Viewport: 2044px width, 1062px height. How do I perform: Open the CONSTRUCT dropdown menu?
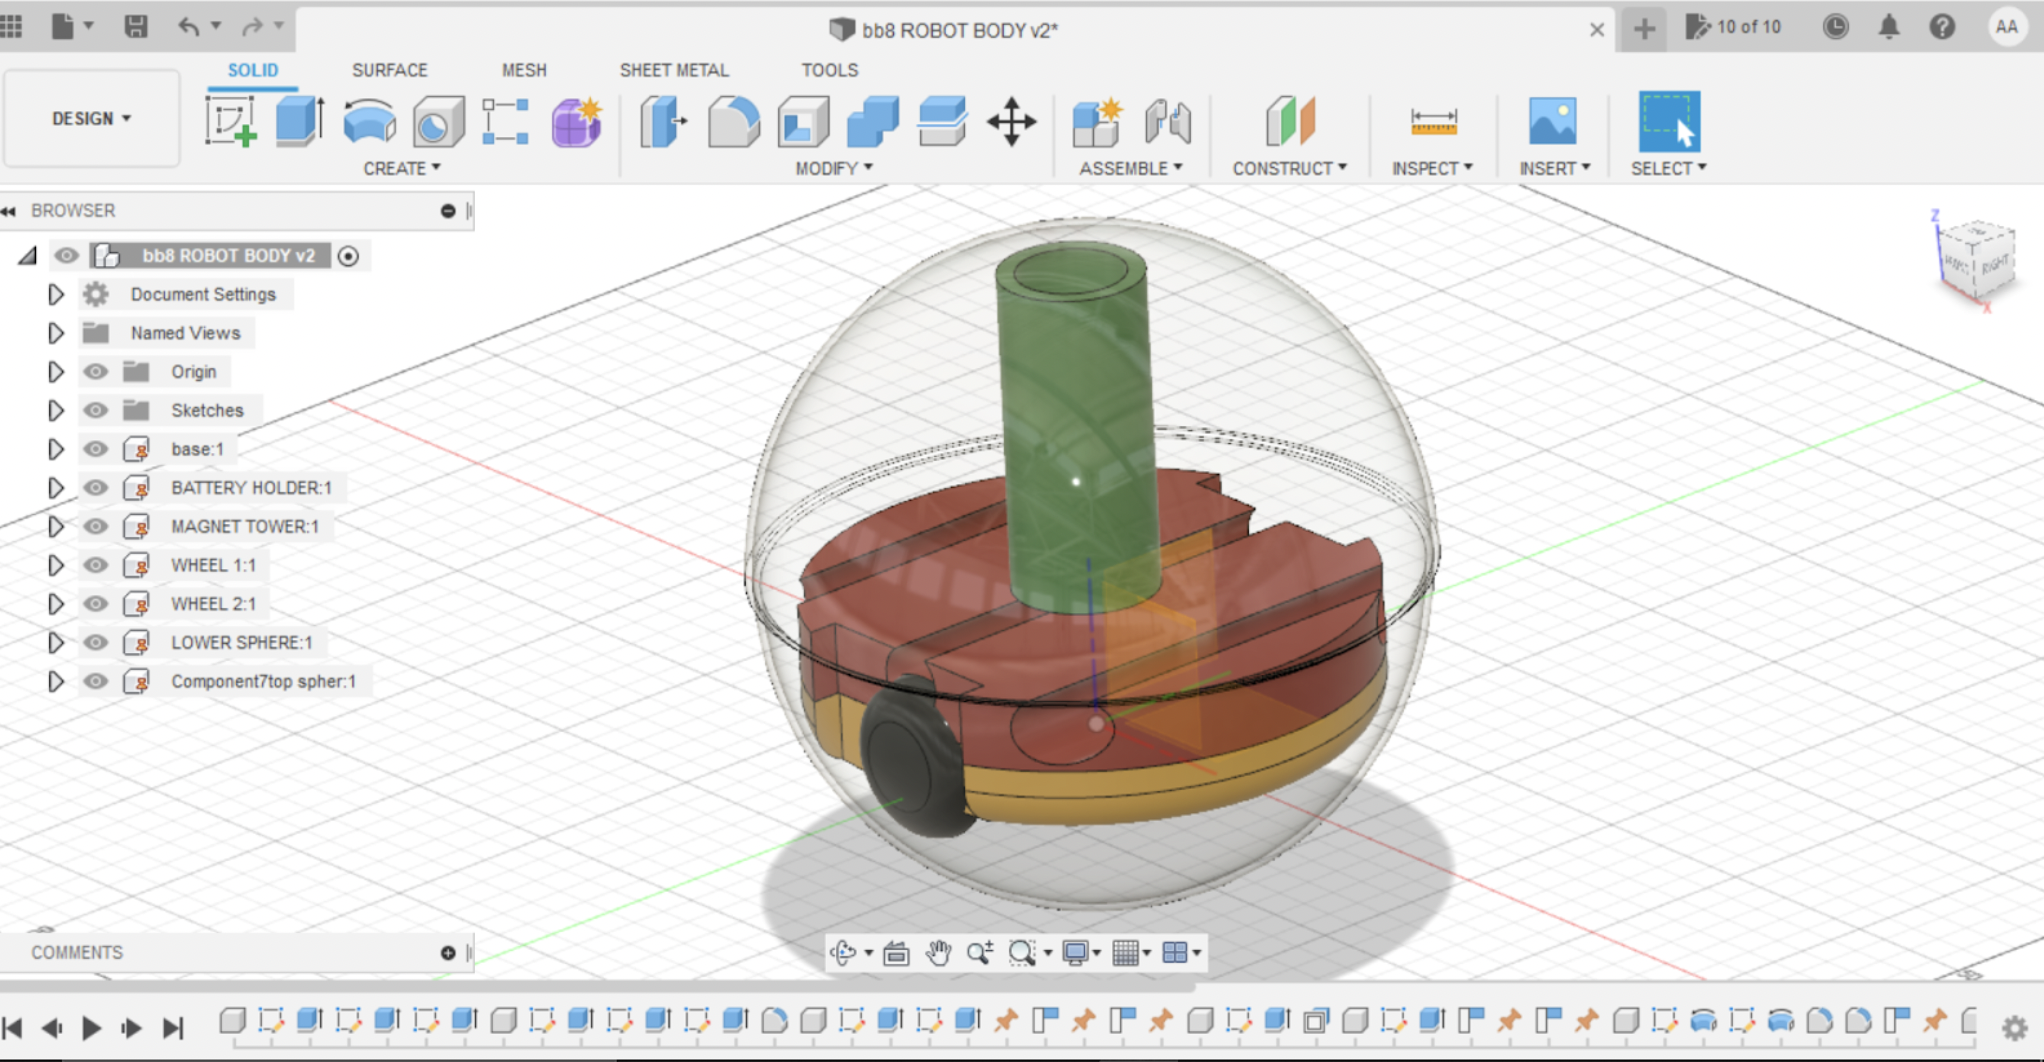pos(1289,168)
